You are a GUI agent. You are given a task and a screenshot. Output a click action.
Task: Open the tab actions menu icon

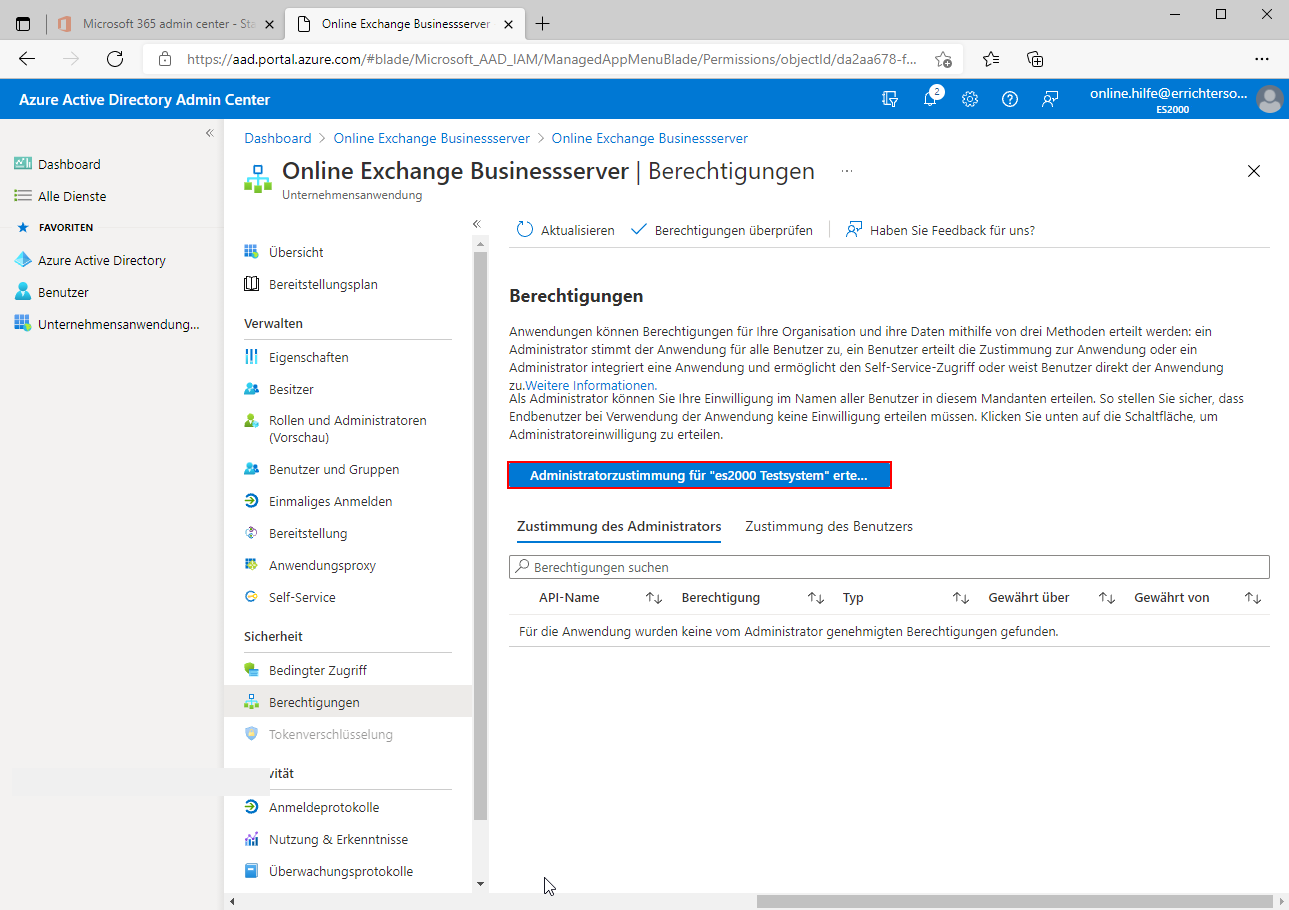coord(23,23)
